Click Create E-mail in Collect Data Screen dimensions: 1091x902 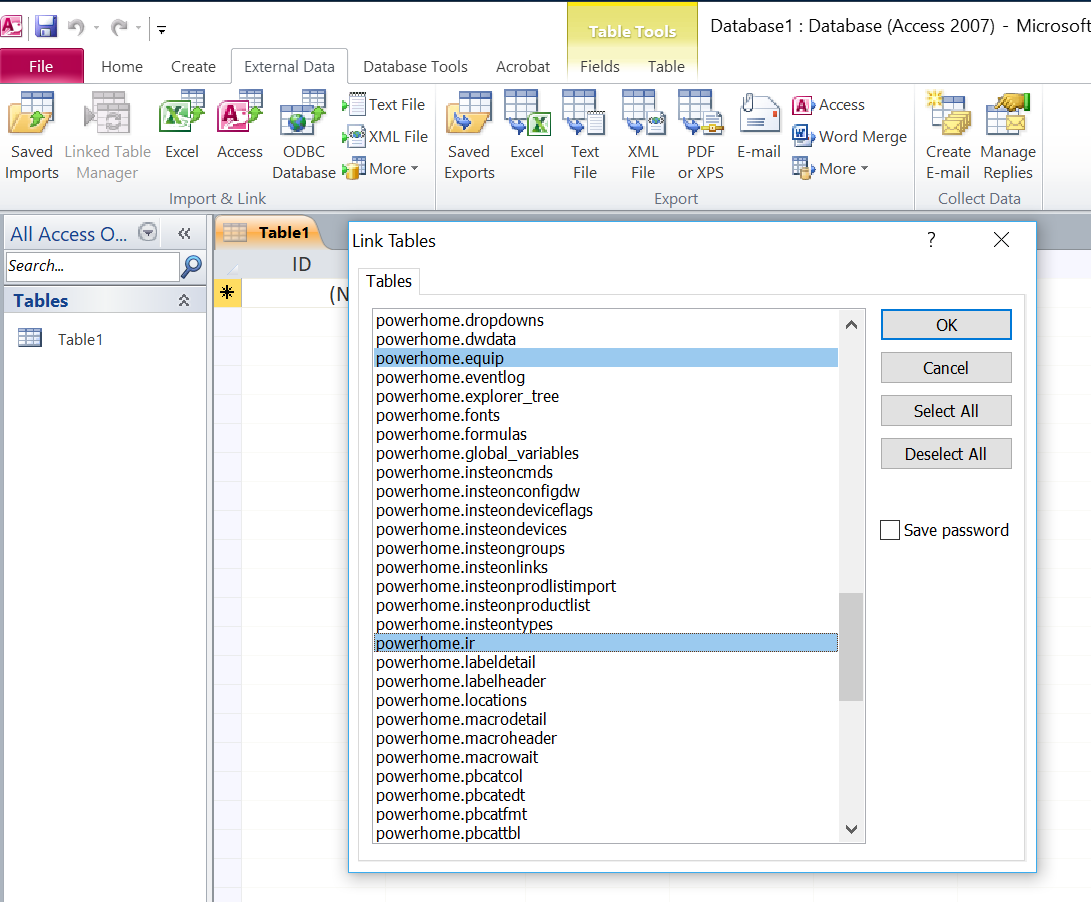(948, 136)
